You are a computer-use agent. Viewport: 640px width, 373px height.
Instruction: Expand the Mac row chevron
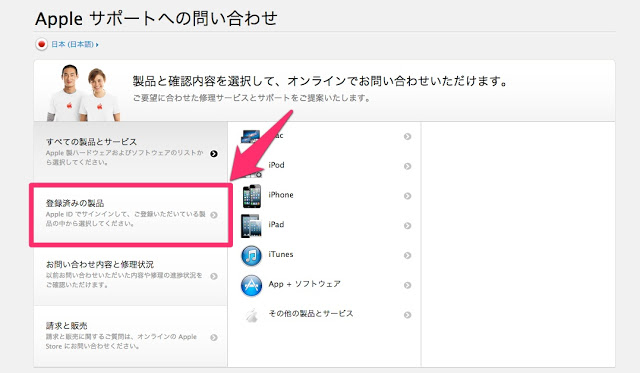(407, 136)
